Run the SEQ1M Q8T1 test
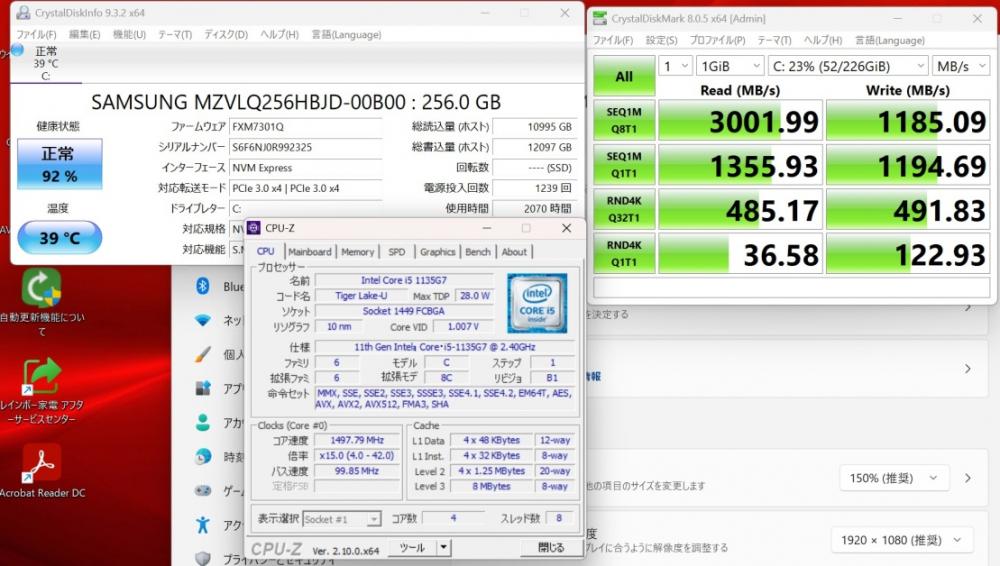Image resolution: width=1000 pixels, height=566 pixels. pos(624,120)
